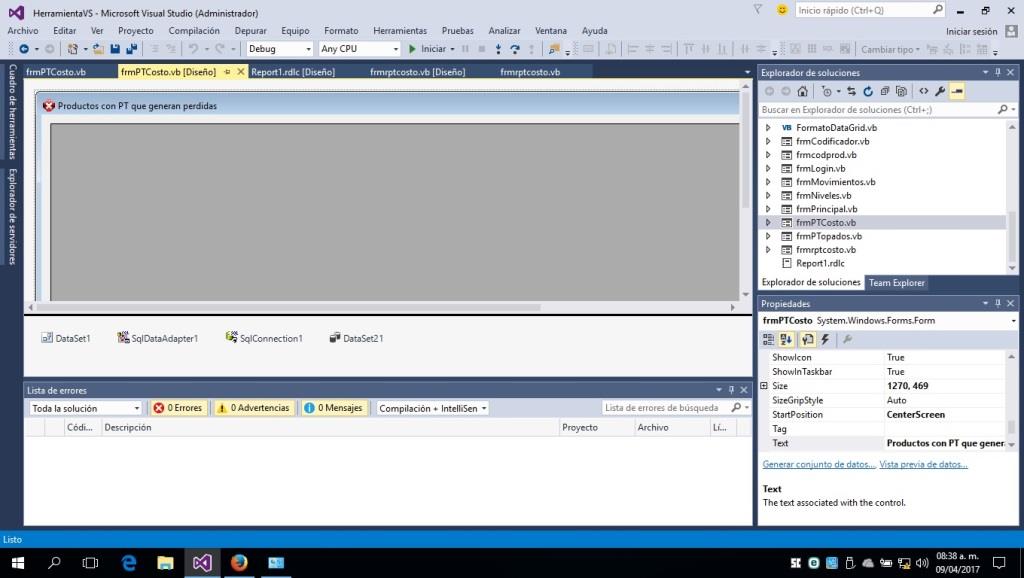Click the Step Over debug icon

515,49
